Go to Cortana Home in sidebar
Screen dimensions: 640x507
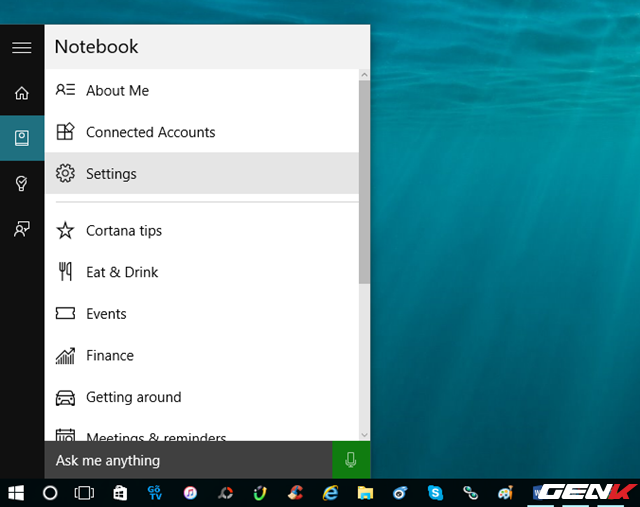22,93
